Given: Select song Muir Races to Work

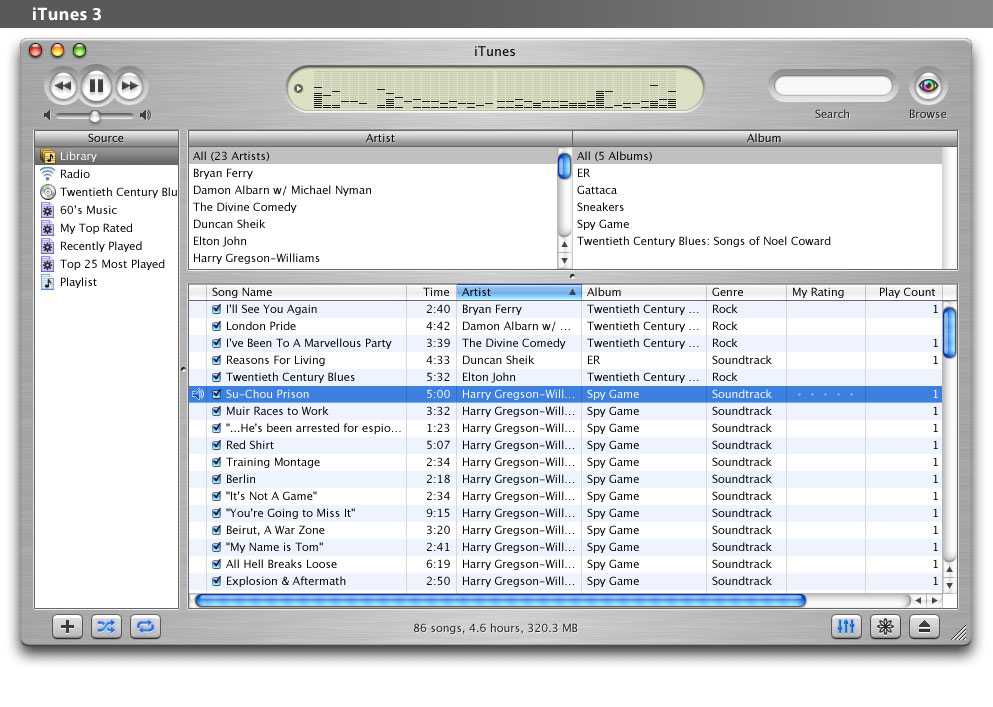Looking at the screenshot, I should 565,411.
